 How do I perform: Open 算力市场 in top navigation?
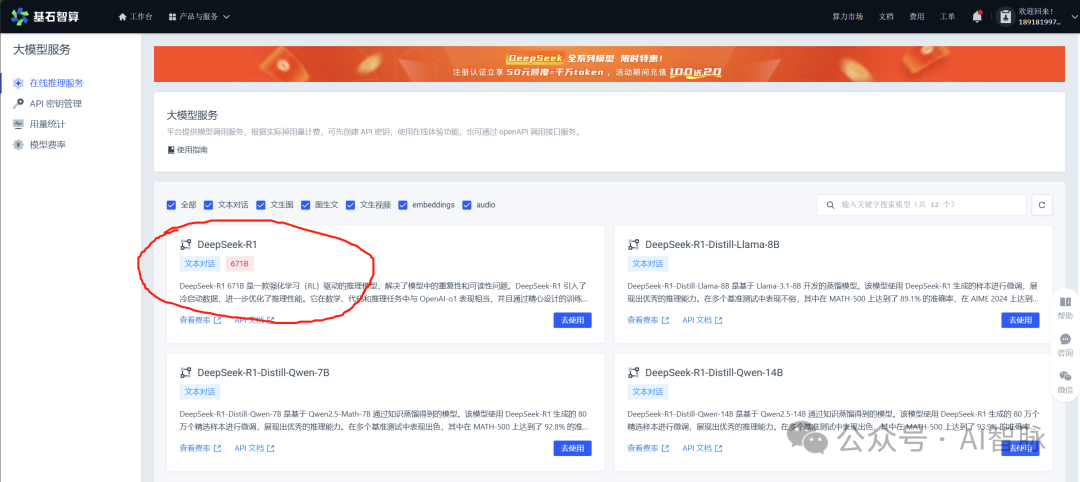pos(847,17)
